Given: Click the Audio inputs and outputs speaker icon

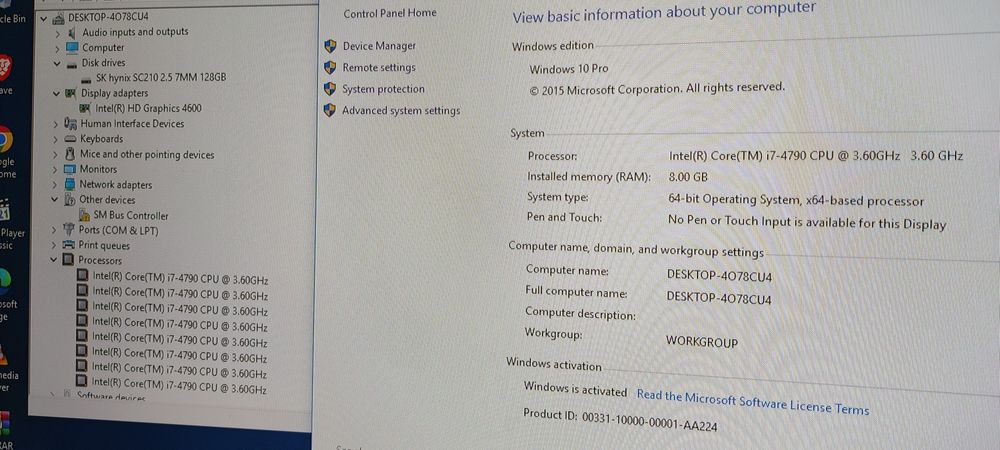Looking at the screenshot, I should tap(71, 33).
